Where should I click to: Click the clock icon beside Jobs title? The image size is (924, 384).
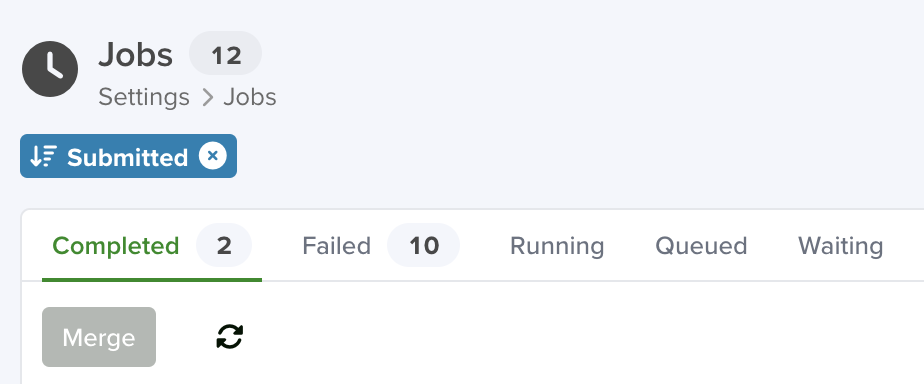(x=50, y=69)
